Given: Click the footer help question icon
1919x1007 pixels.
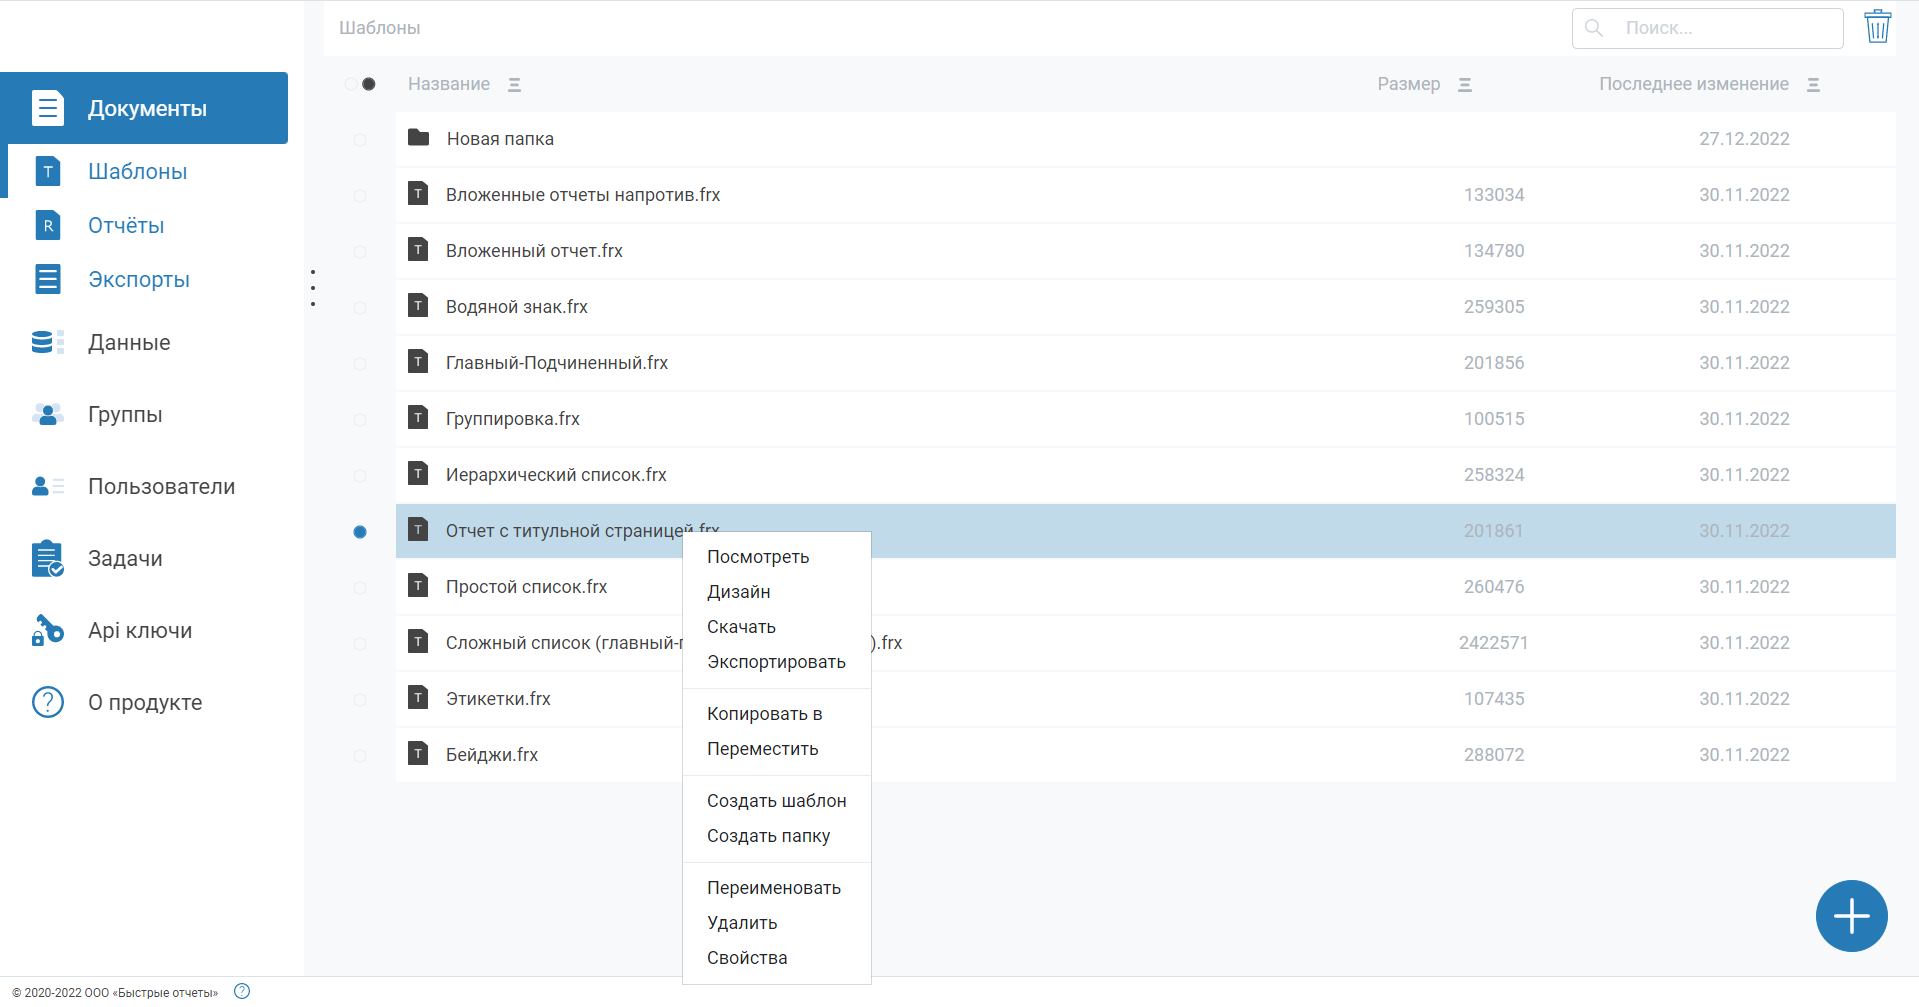Looking at the screenshot, I should (242, 991).
